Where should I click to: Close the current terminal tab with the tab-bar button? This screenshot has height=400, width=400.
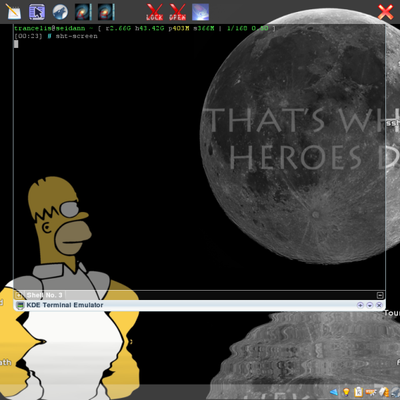click(380, 295)
